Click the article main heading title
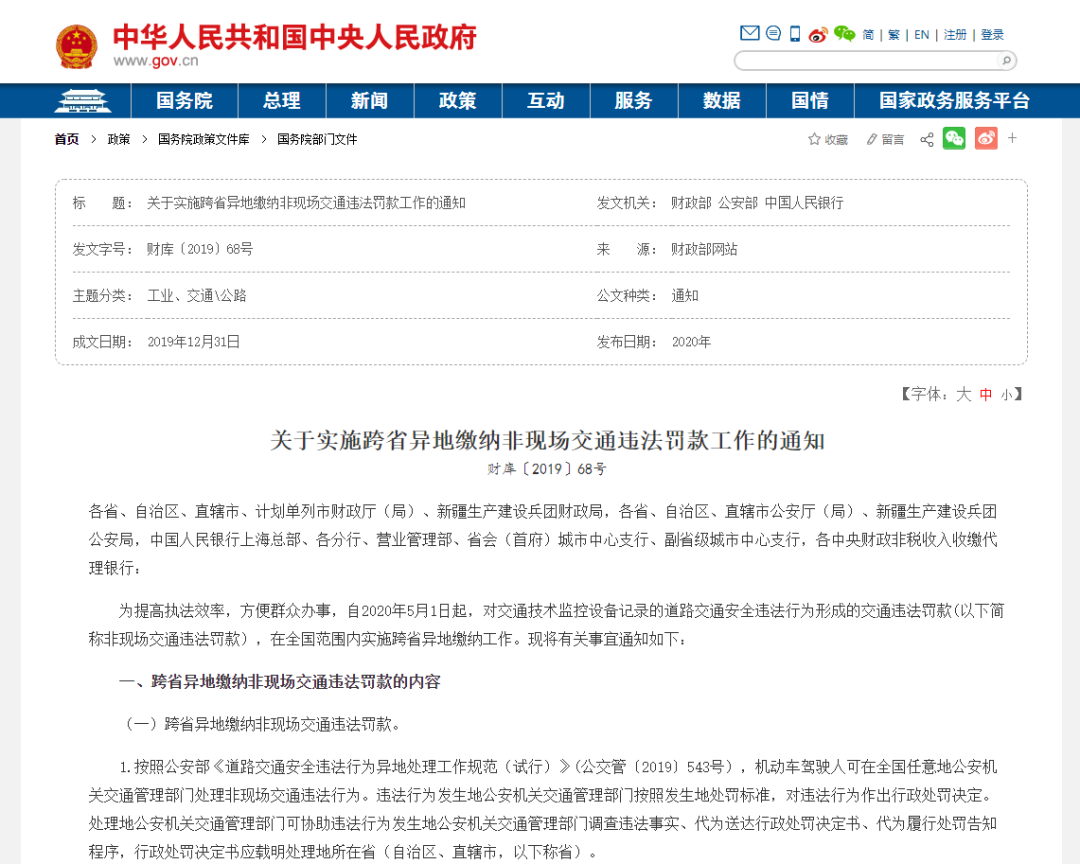 (547, 440)
